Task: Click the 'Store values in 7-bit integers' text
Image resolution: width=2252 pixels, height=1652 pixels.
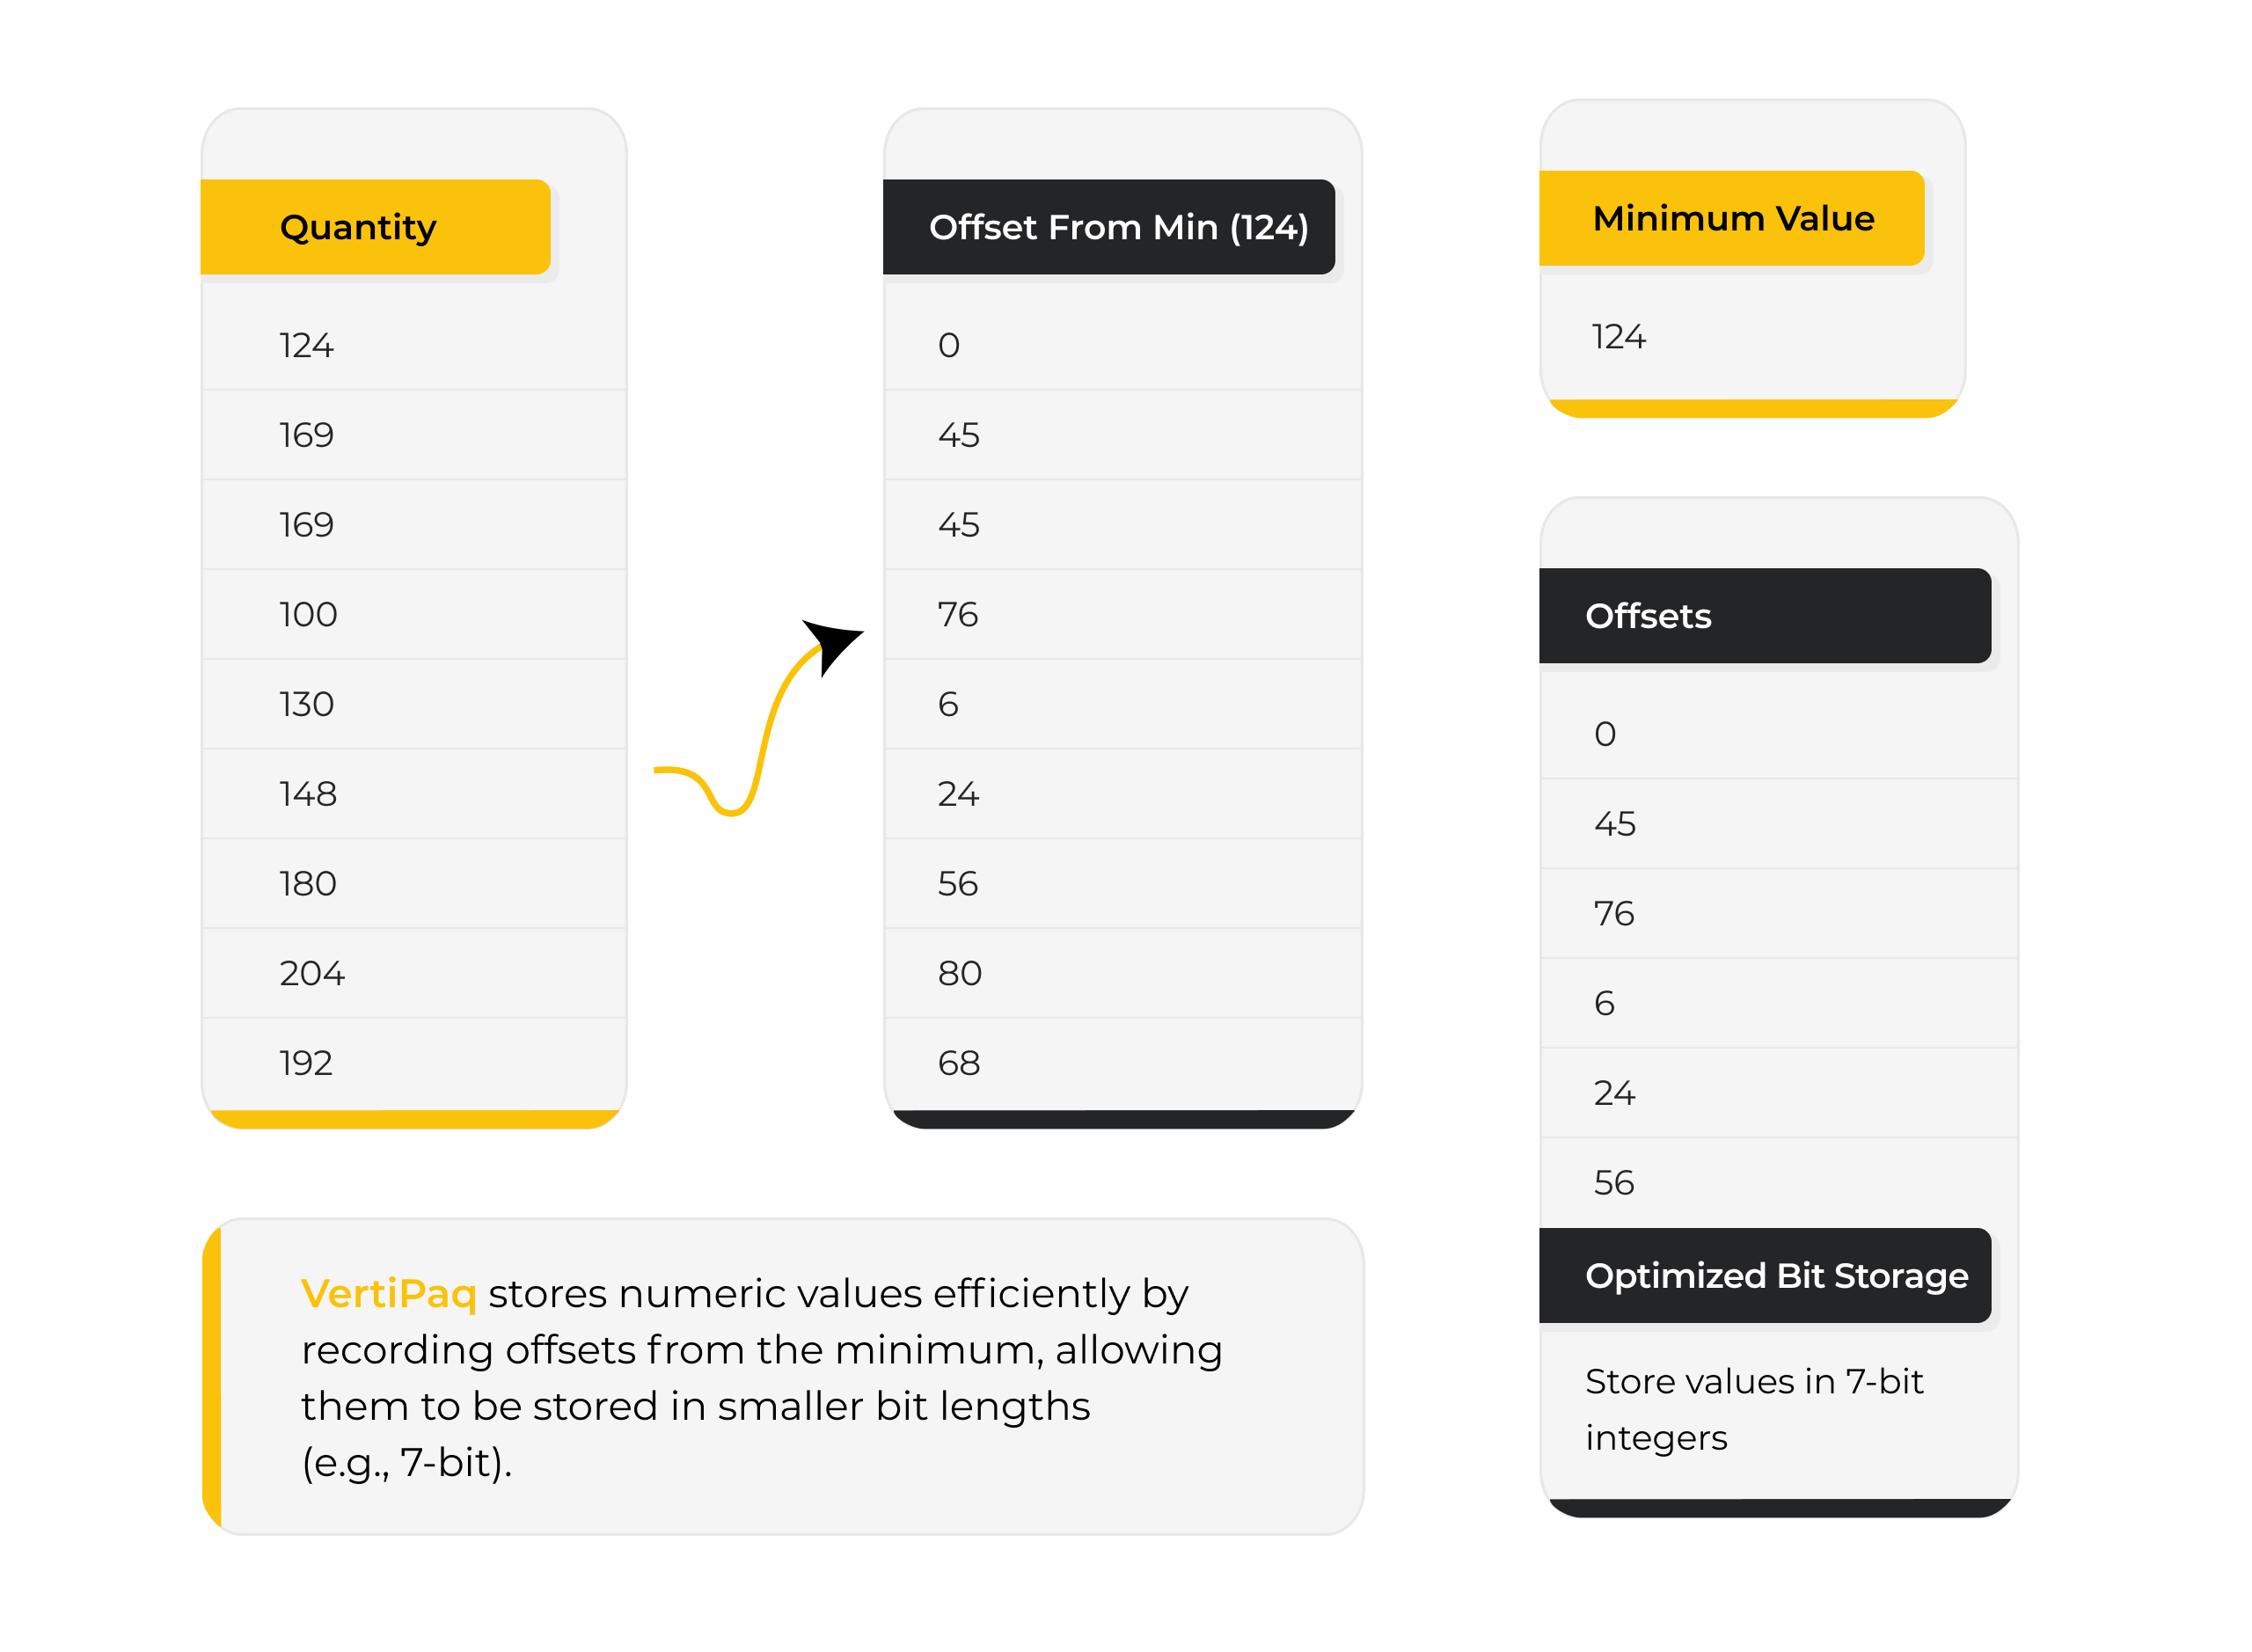Action: point(1753,1409)
